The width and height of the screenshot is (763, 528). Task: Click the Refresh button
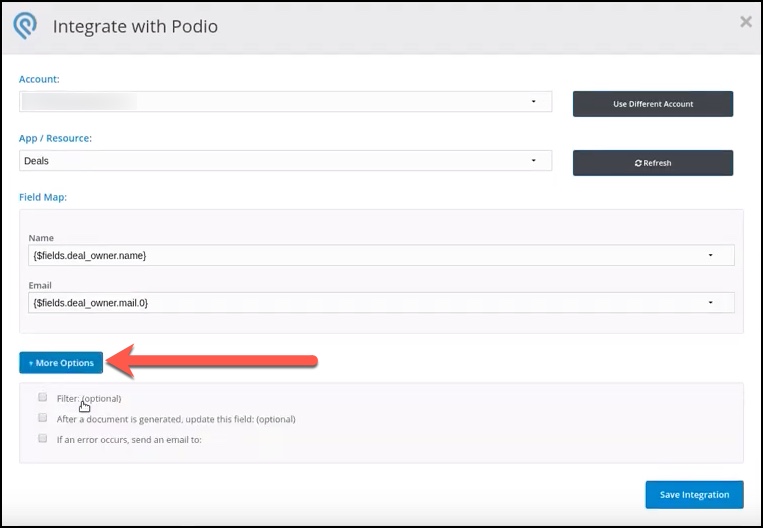(x=652, y=163)
